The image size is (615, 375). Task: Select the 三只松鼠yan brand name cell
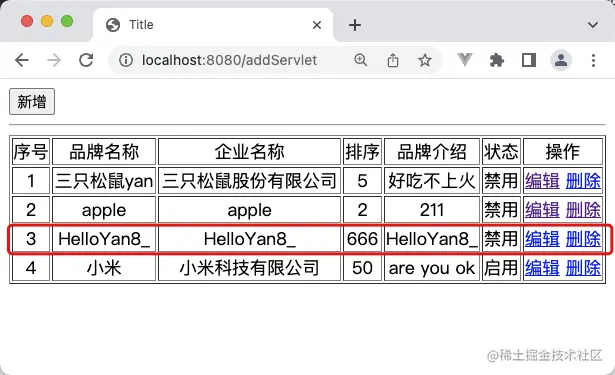104,181
